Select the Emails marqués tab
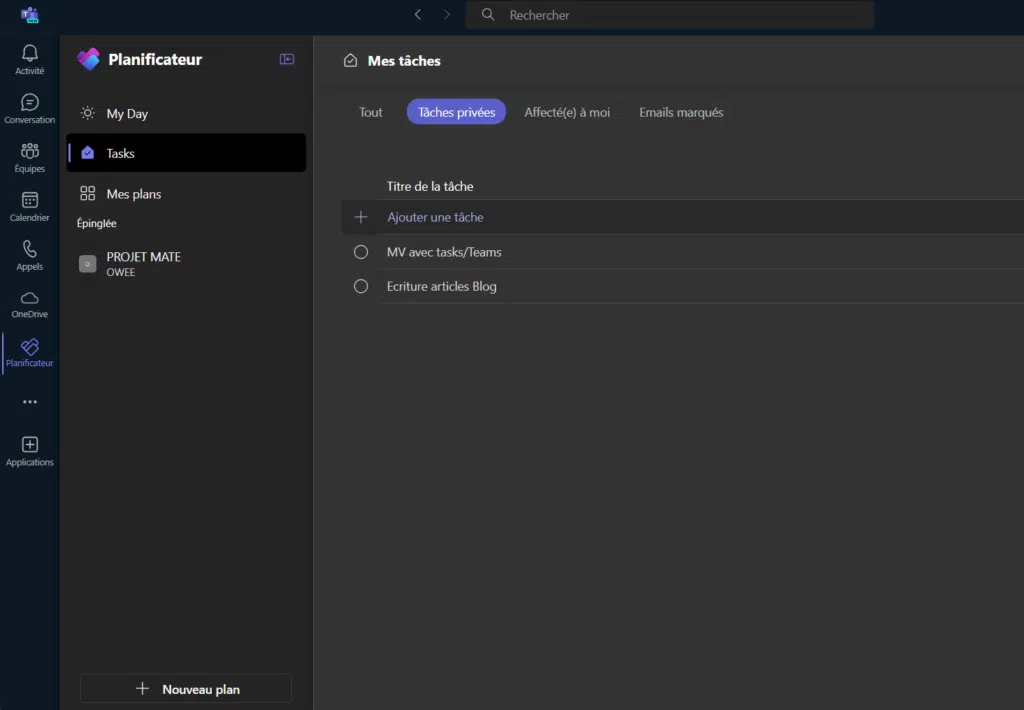The height and width of the screenshot is (710, 1024). (681, 112)
